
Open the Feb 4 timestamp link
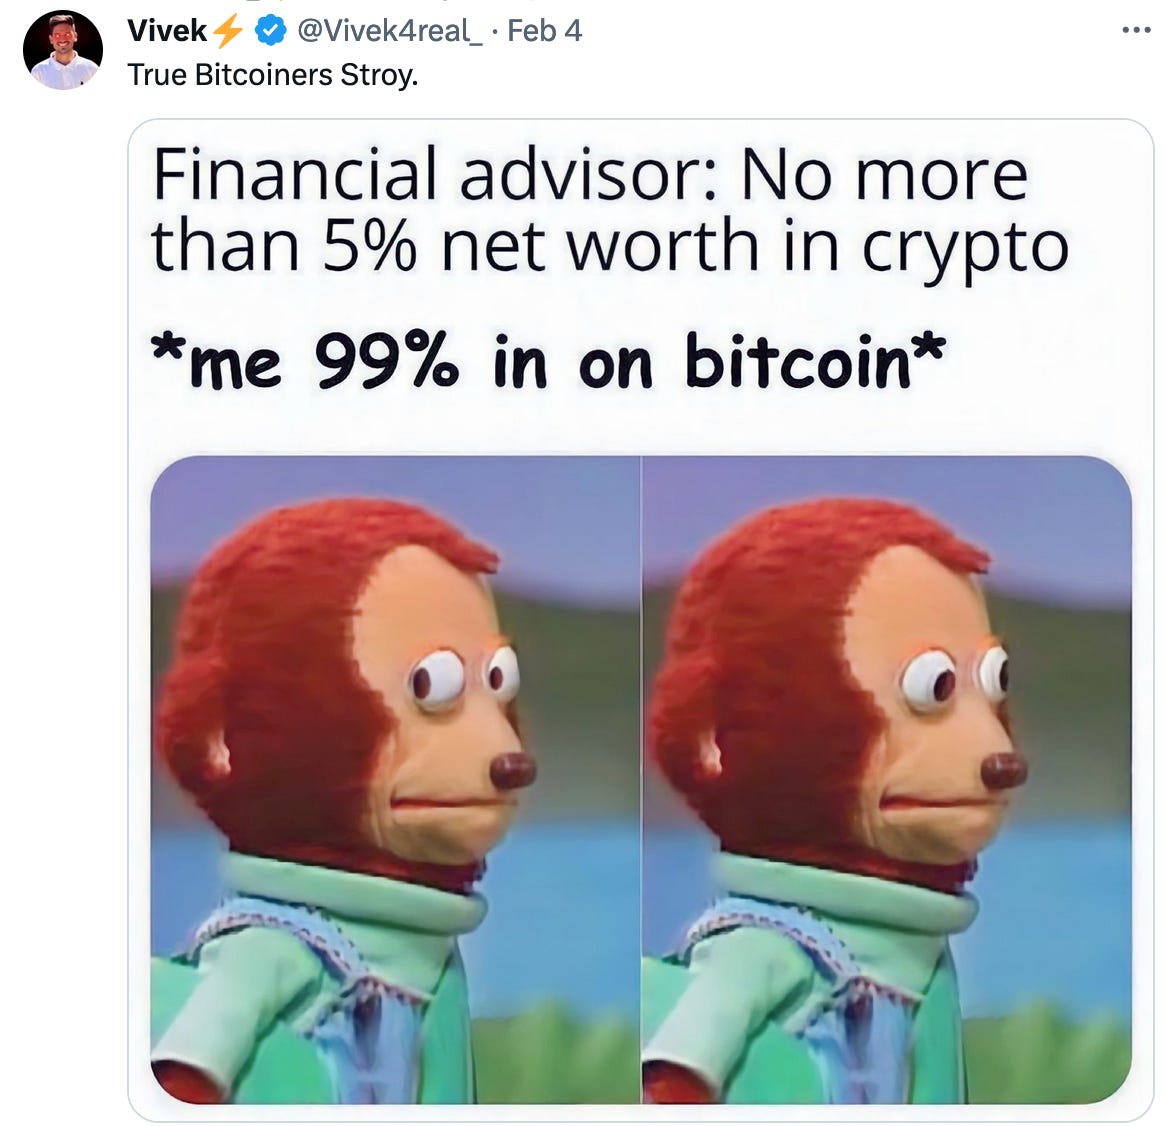click(x=544, y=31)
